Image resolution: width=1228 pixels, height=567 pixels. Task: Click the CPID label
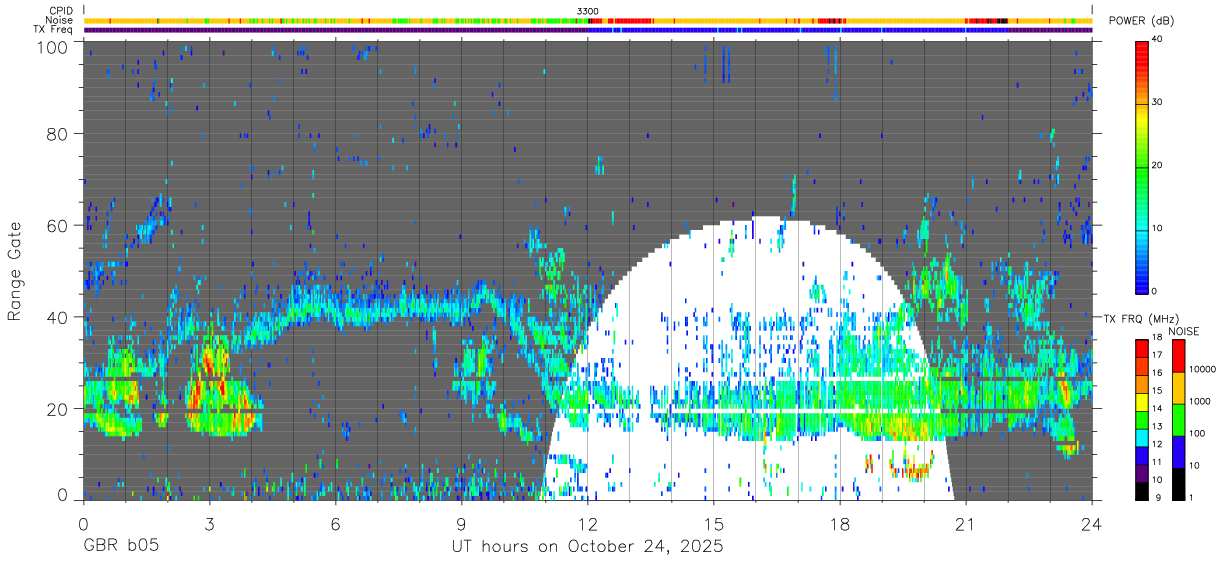click(60, 11)
